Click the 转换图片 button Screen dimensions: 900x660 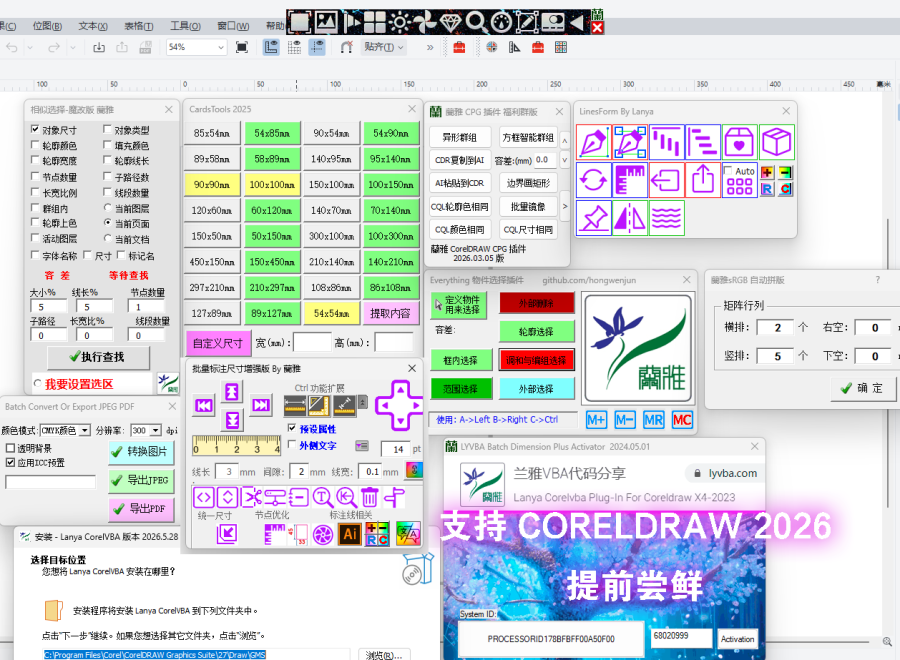tap(141, 451)
